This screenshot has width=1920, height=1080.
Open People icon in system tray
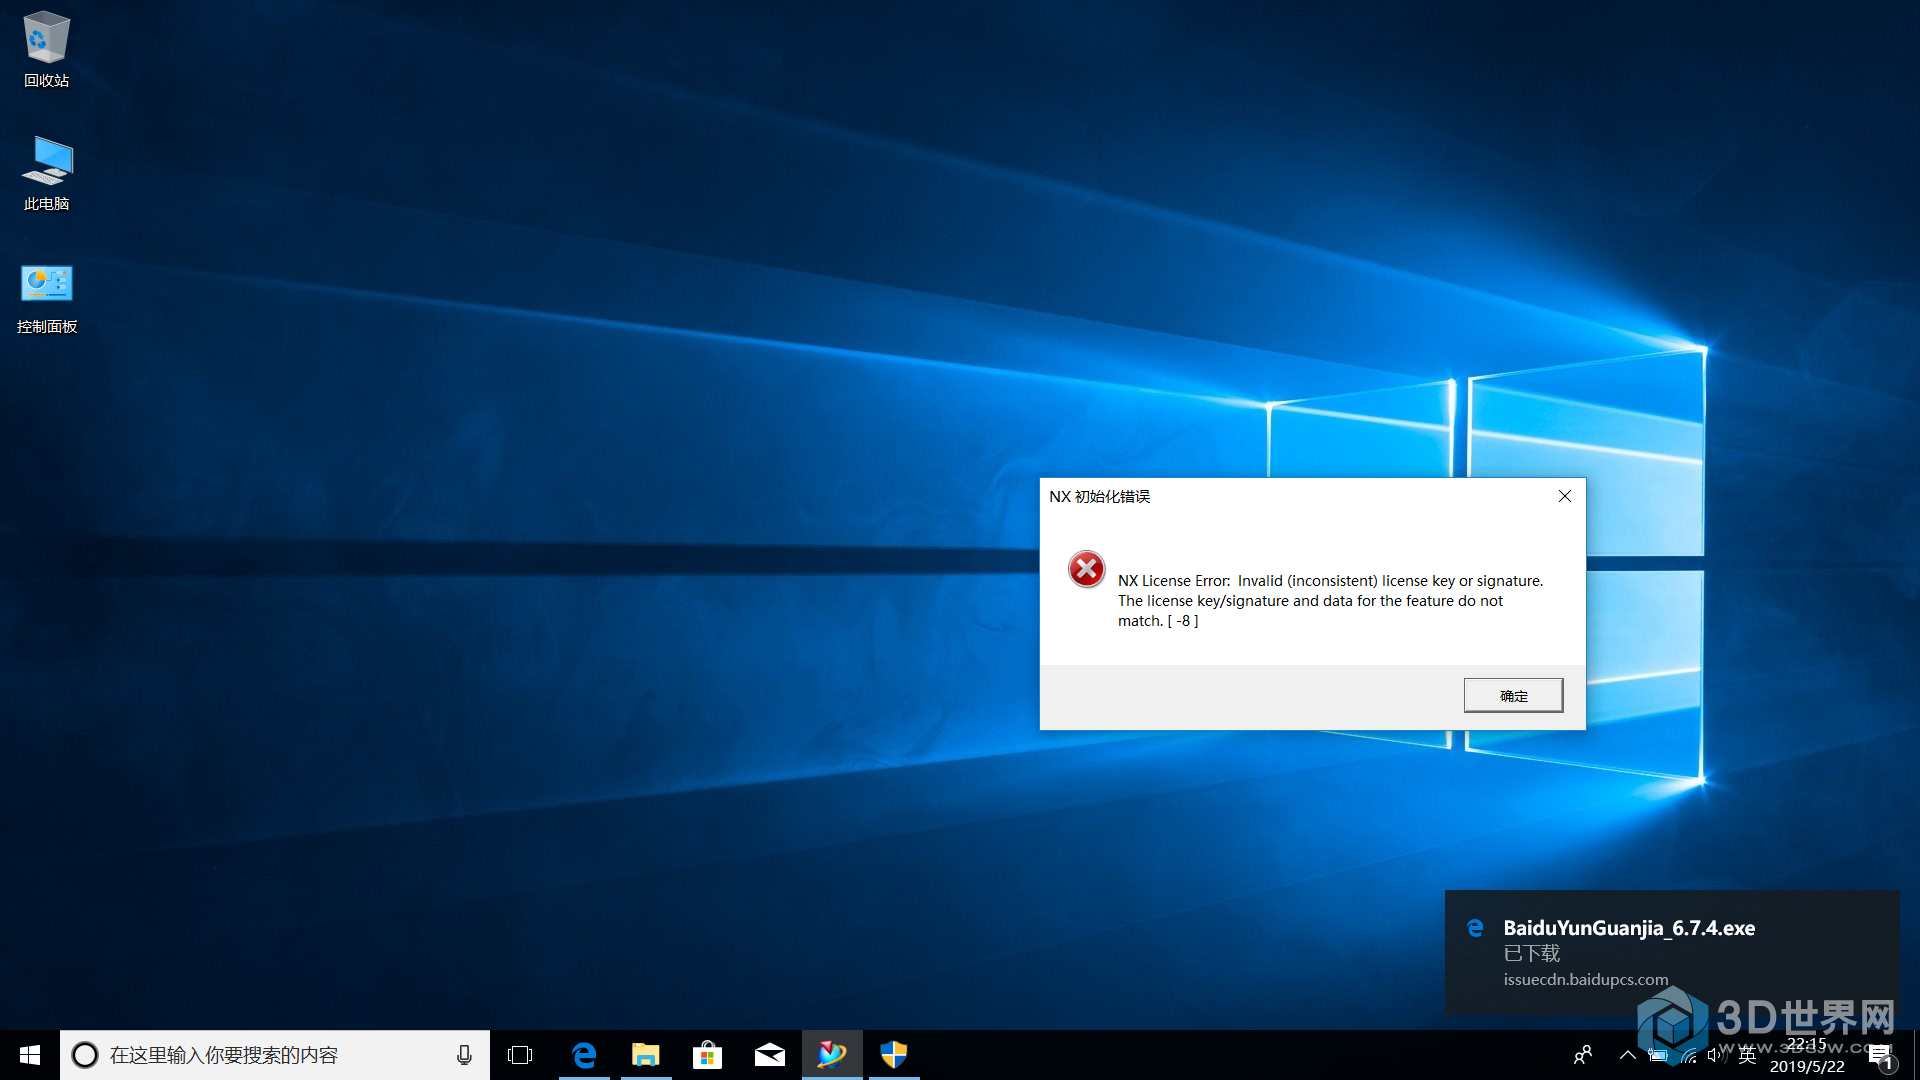coord(1583,1055)
